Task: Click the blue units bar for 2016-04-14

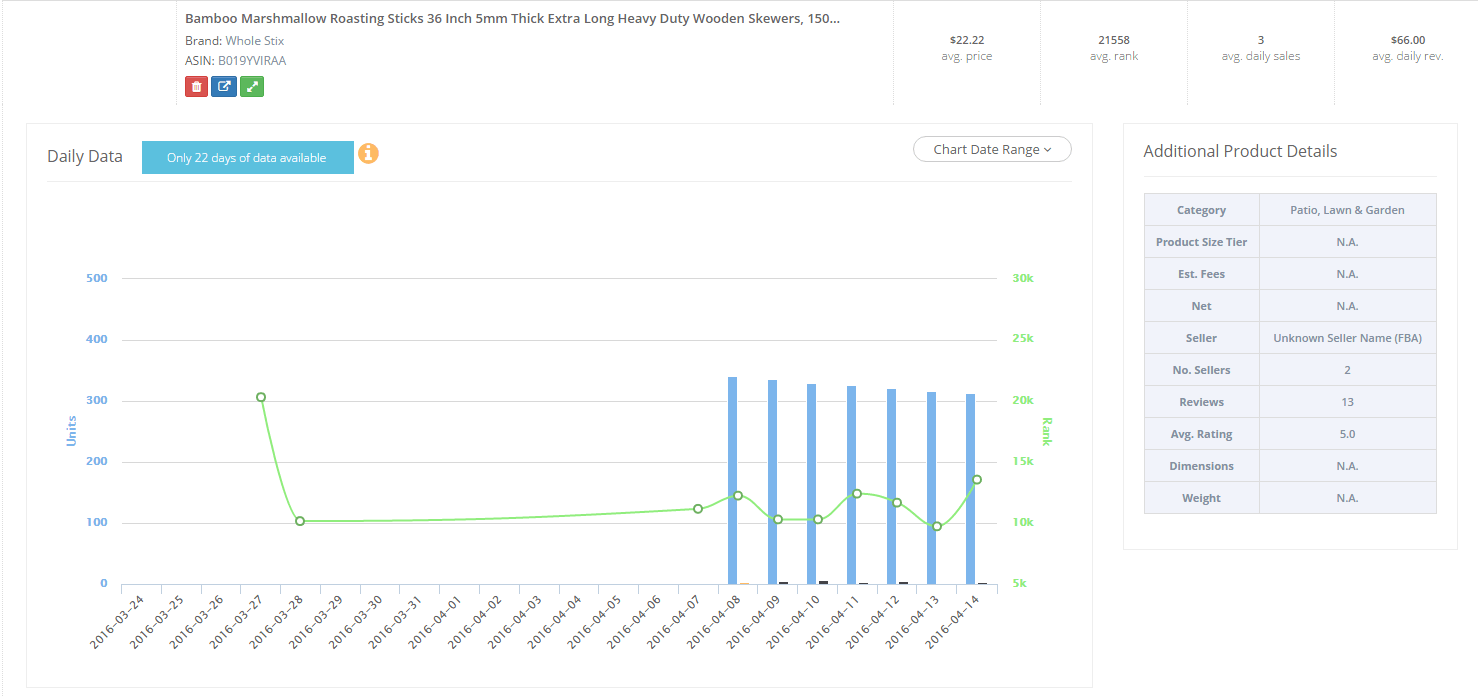Action: click(971, 489)
